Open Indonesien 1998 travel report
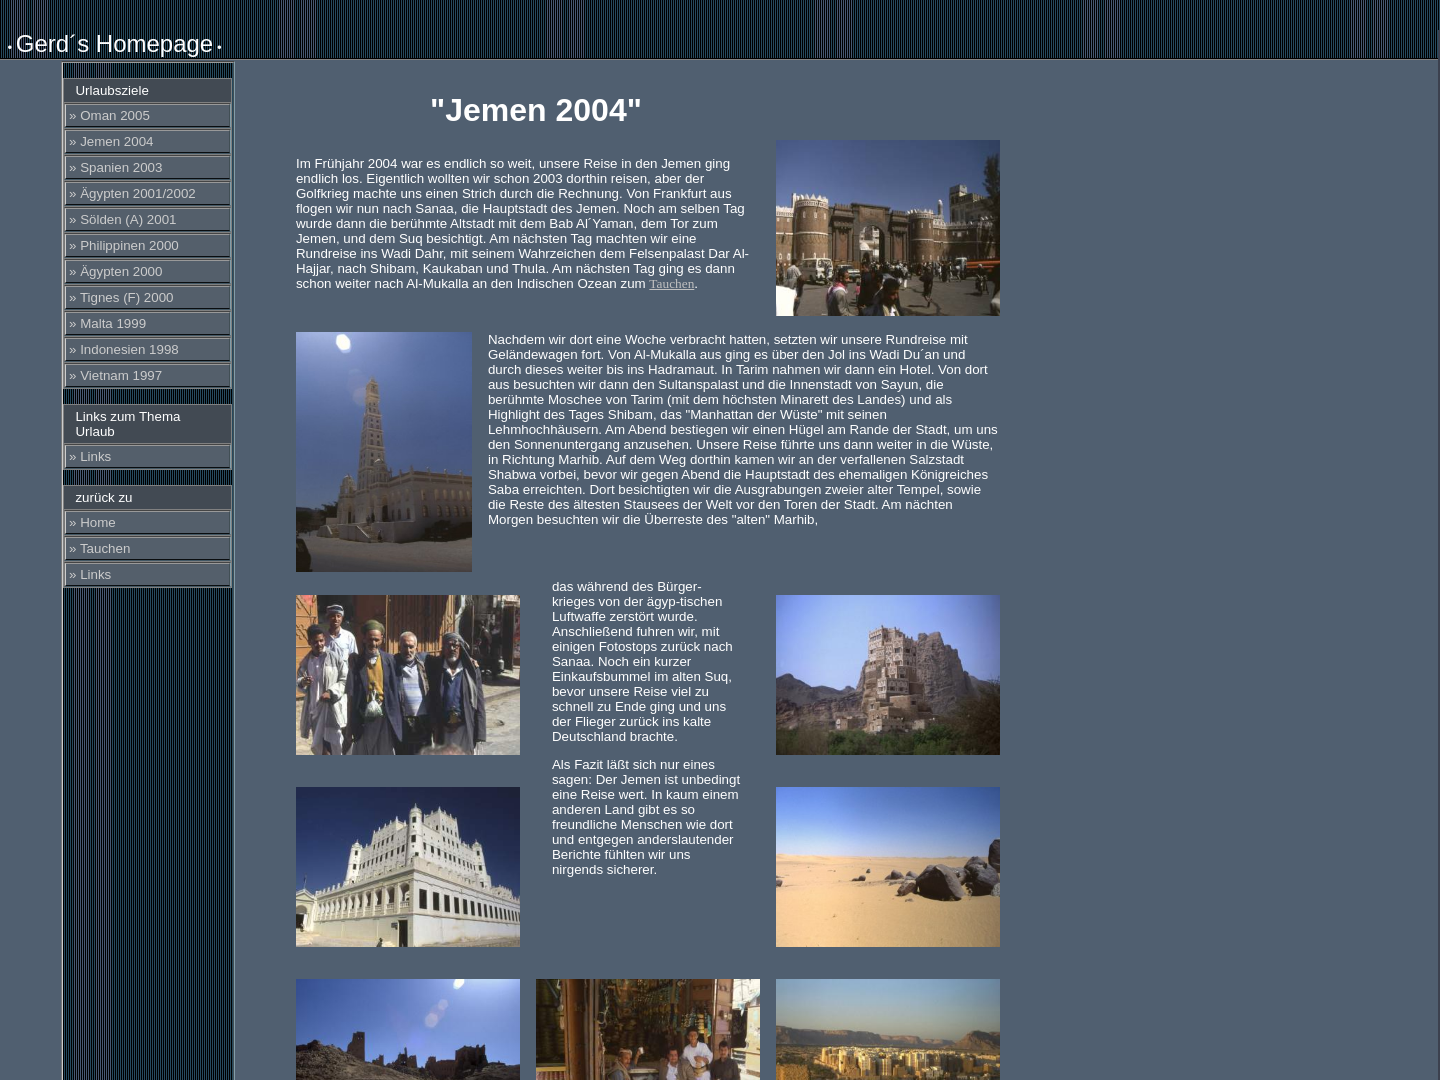 [148, 350]
